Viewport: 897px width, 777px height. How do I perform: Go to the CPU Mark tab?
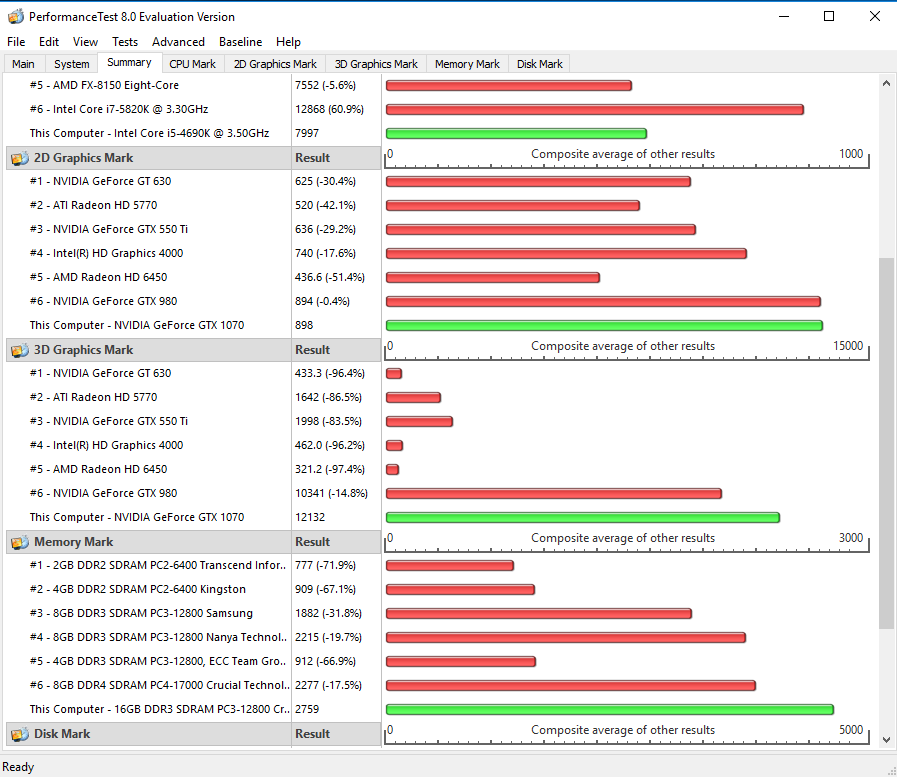click(192, 64)
